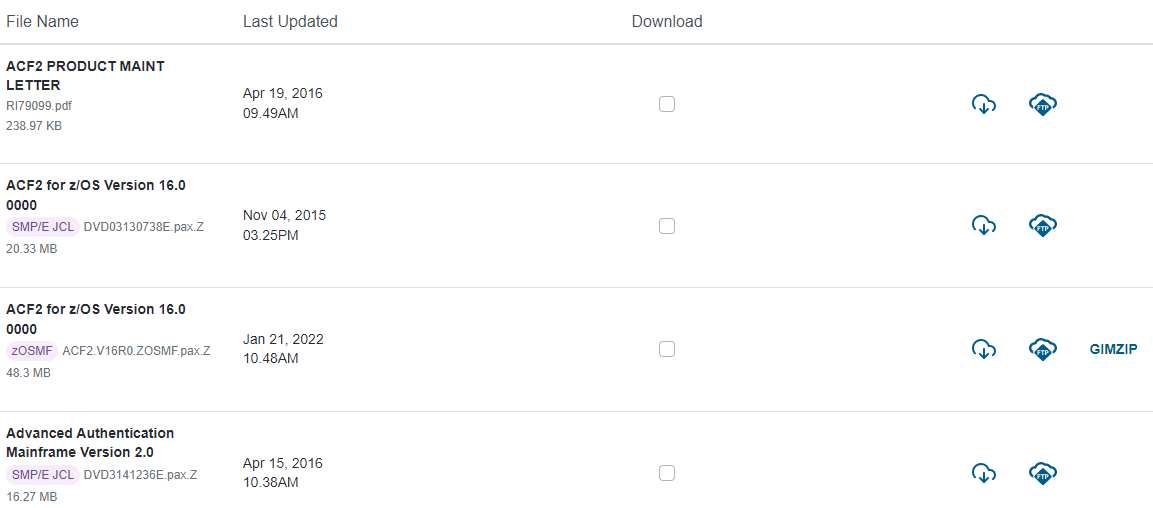
Task: Download ACF2.V16R0.ZOSMF.pax.Z via cloud download icon
Action: pos(984,350)
